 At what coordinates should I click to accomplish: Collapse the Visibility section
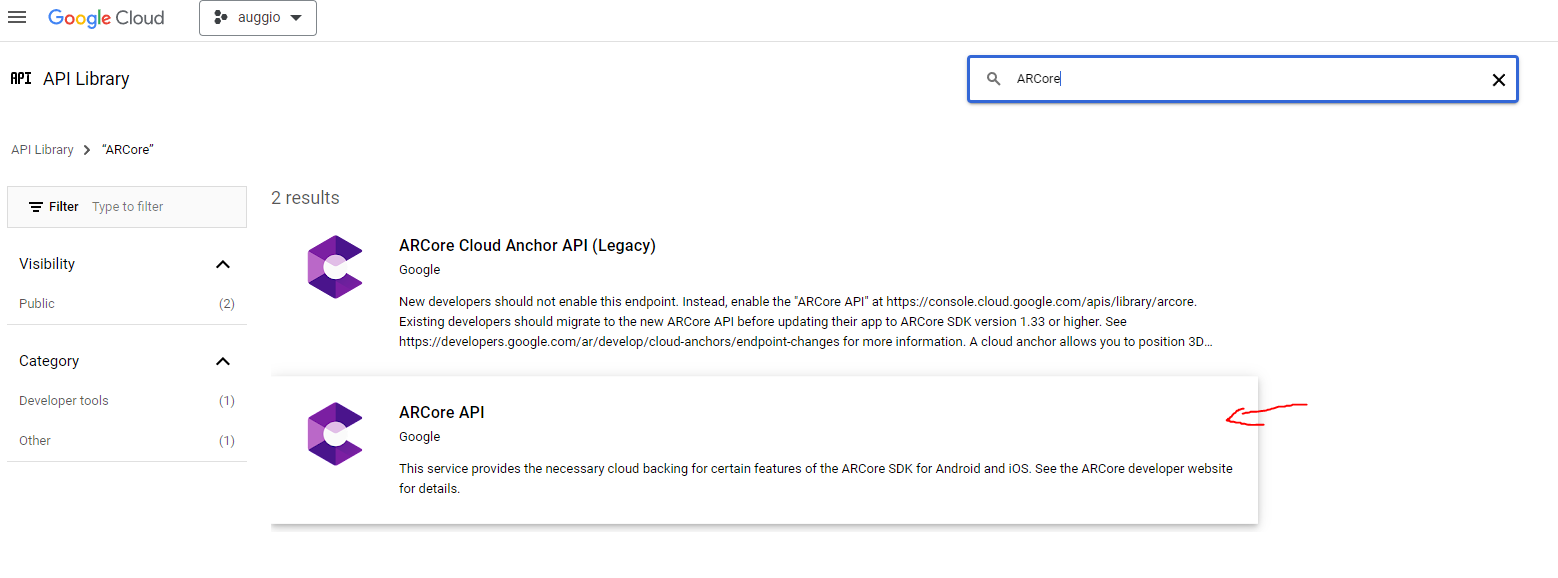[x=223, y=264]
